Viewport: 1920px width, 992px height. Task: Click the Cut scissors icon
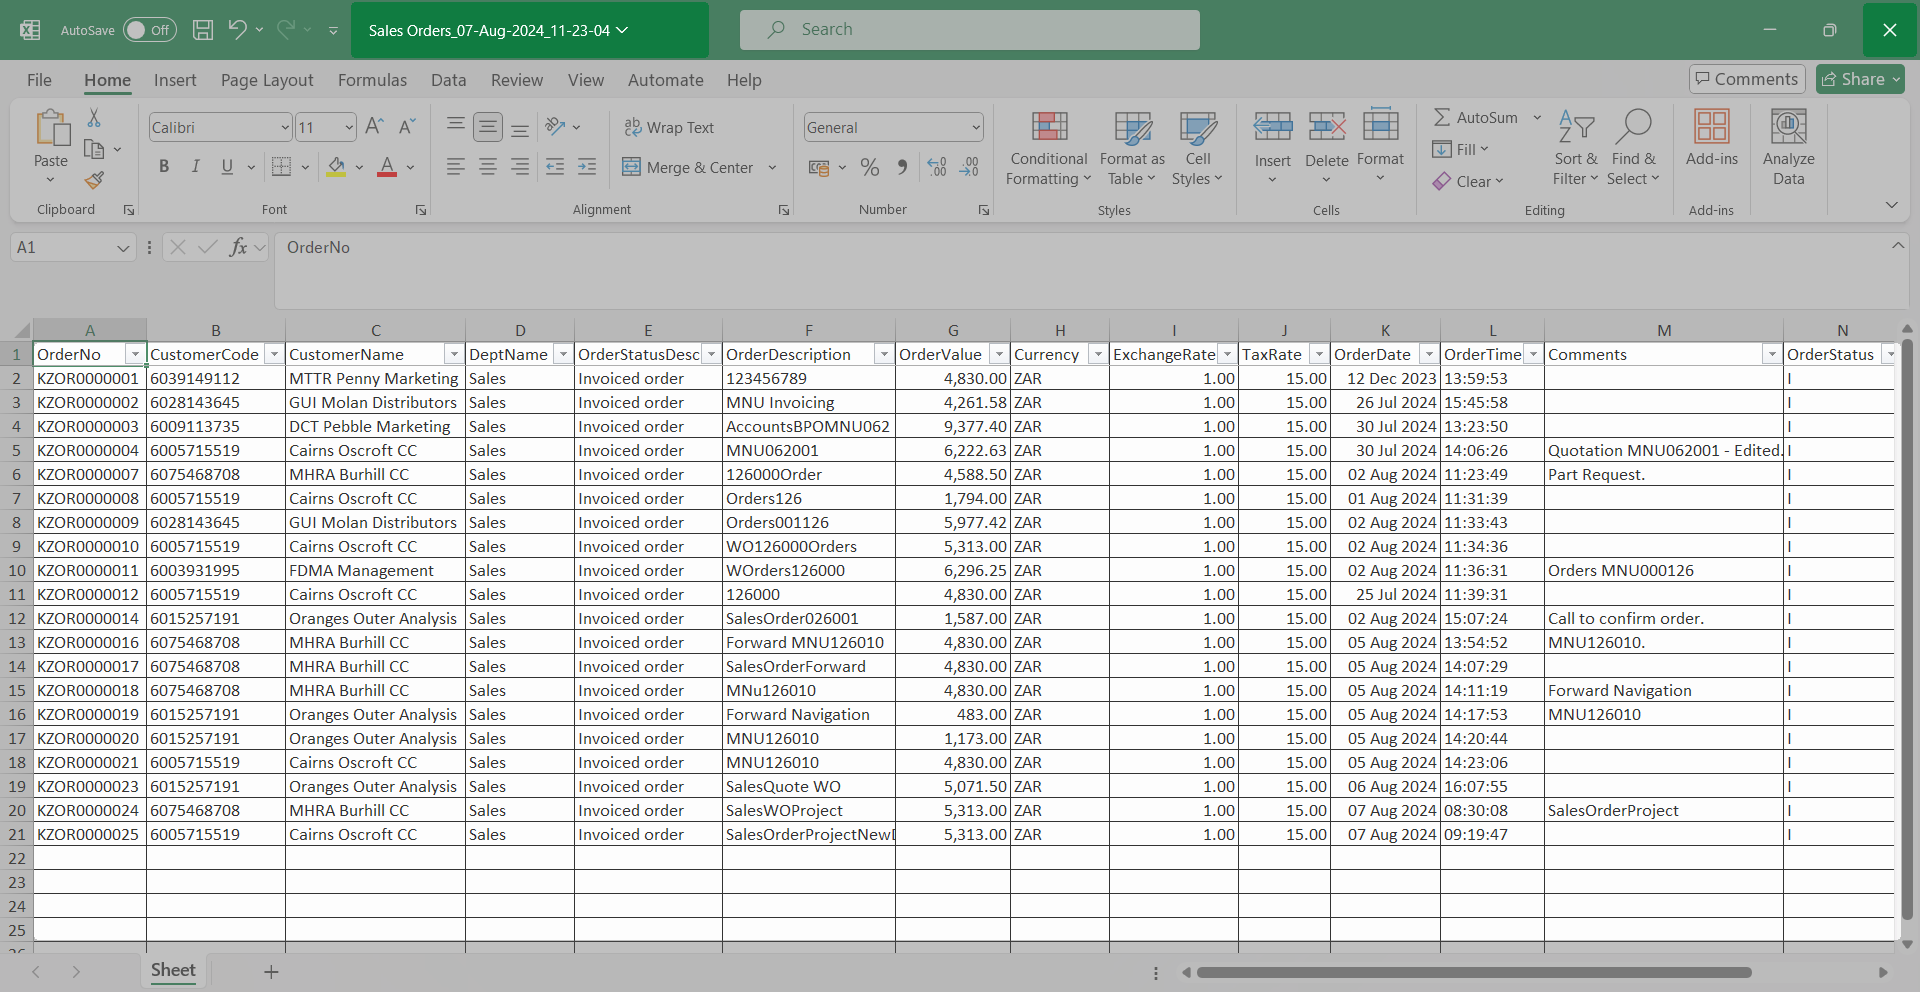[x=94, y=118]
